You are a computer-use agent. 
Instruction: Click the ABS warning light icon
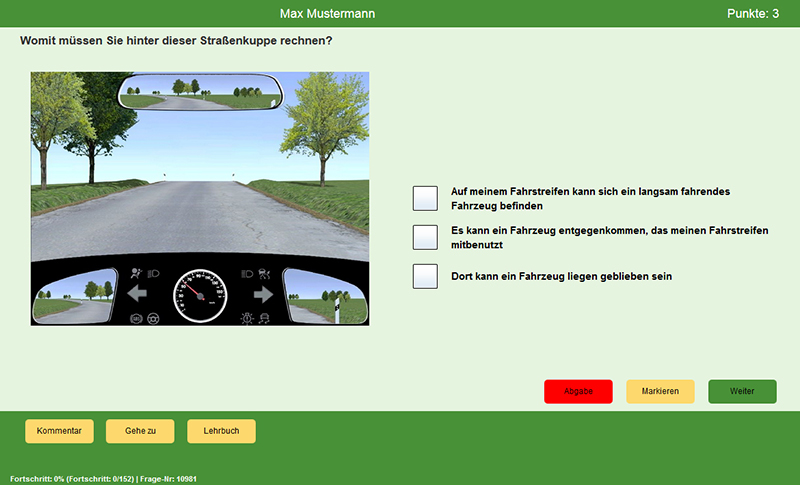tap(136, 318)
